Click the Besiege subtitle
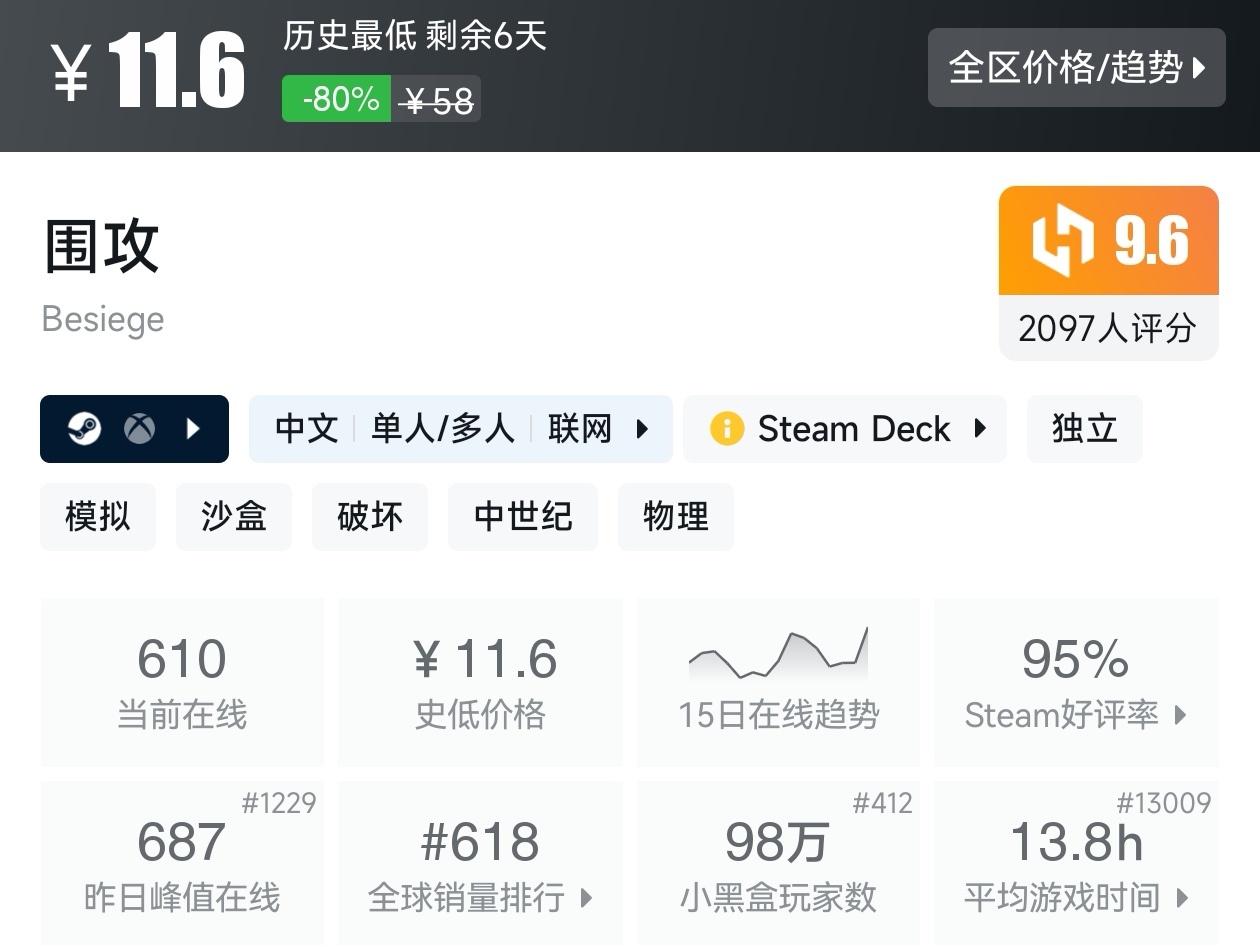Screen dimensions: 1260x945 pyautogui.click(x=103, y=320)
